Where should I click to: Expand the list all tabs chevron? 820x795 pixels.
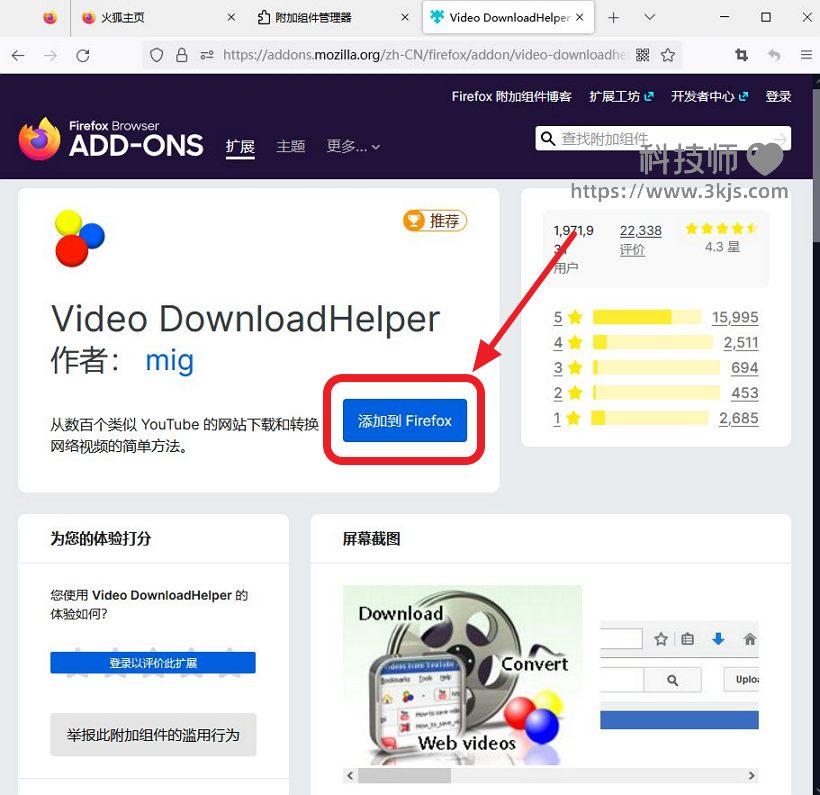[x=650, y=17]
